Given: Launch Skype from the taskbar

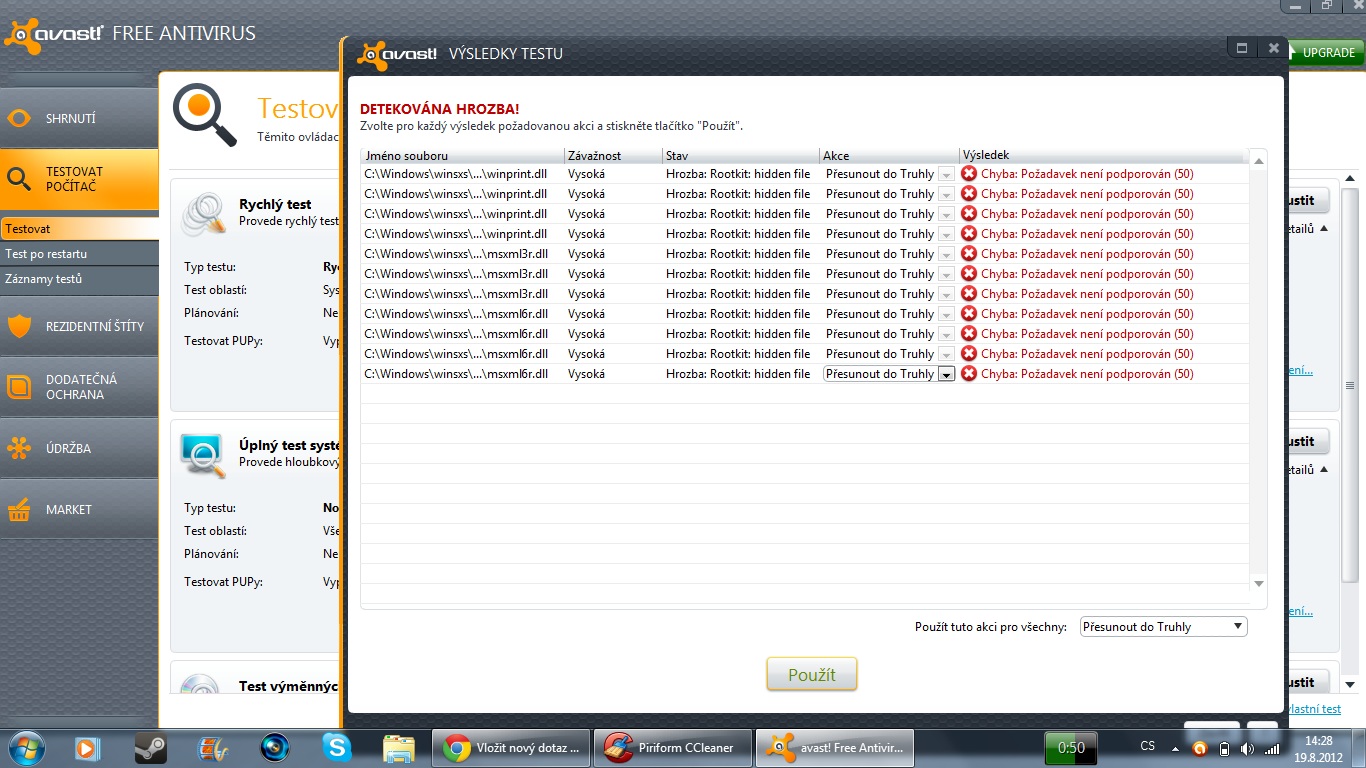Looking at the screenshot, I should pyautogui.click(x=337, y=747).
